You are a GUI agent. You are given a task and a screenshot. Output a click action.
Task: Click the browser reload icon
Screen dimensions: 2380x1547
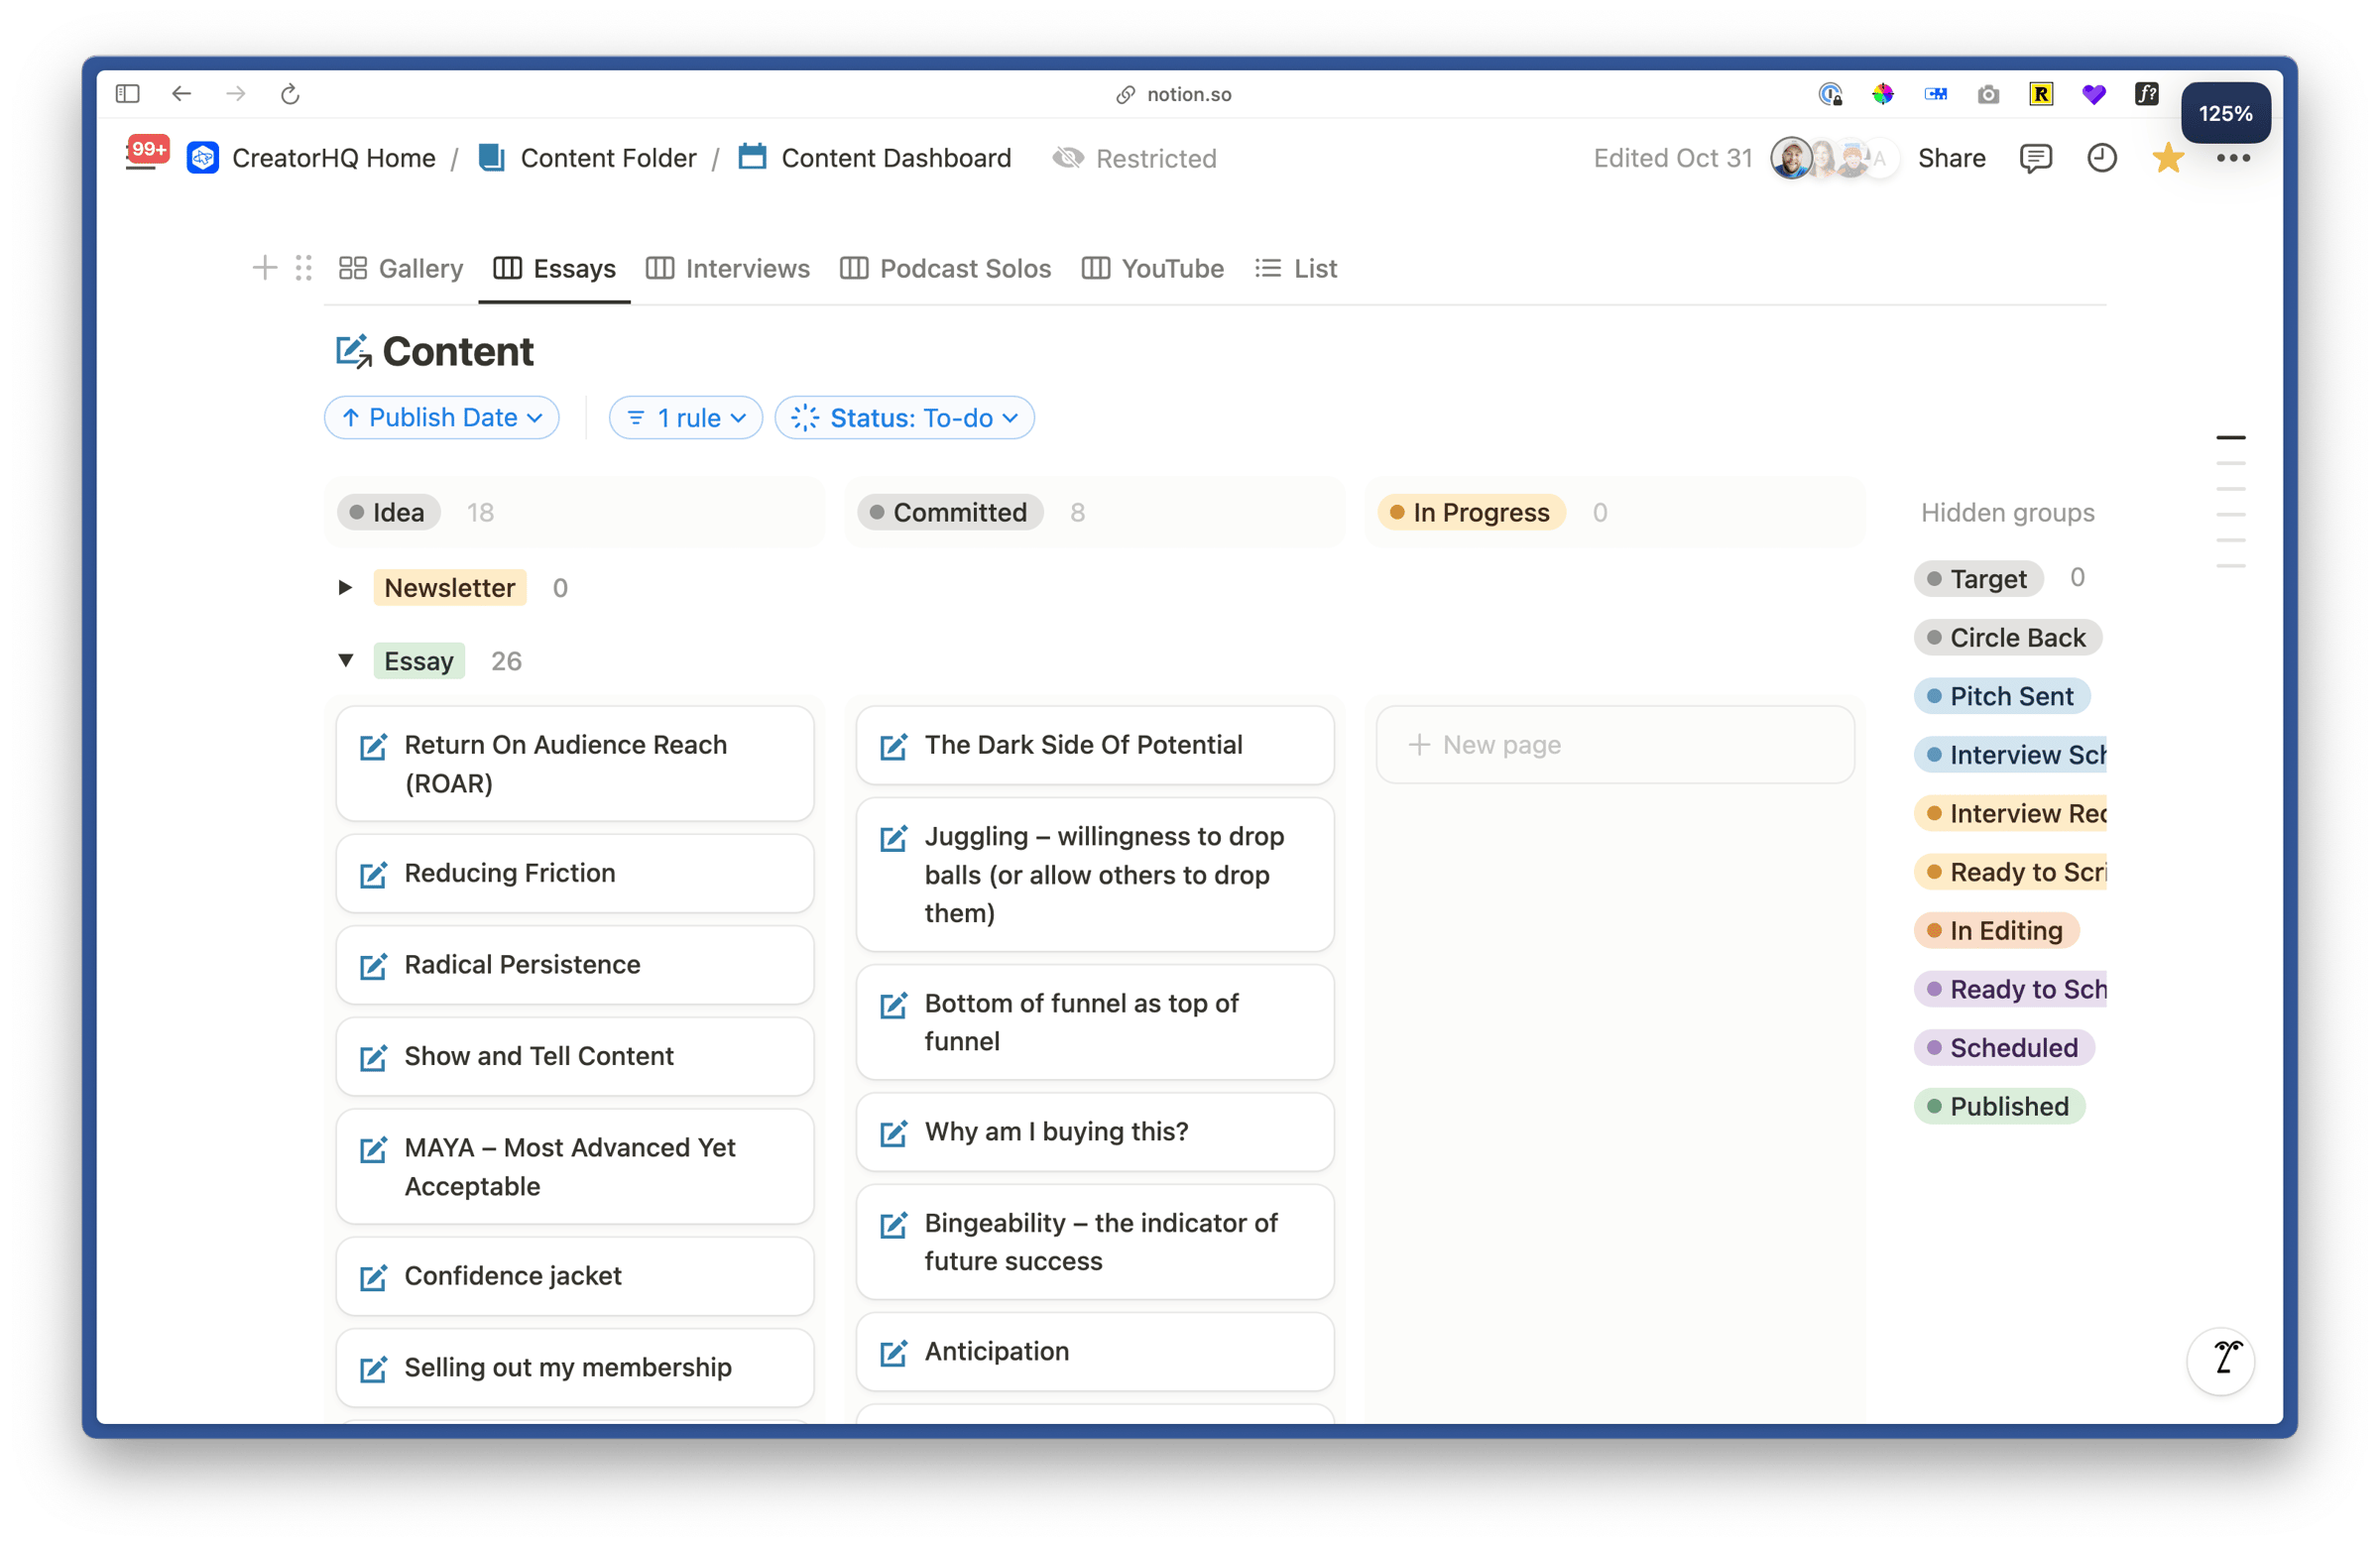[x=290, y=94]
